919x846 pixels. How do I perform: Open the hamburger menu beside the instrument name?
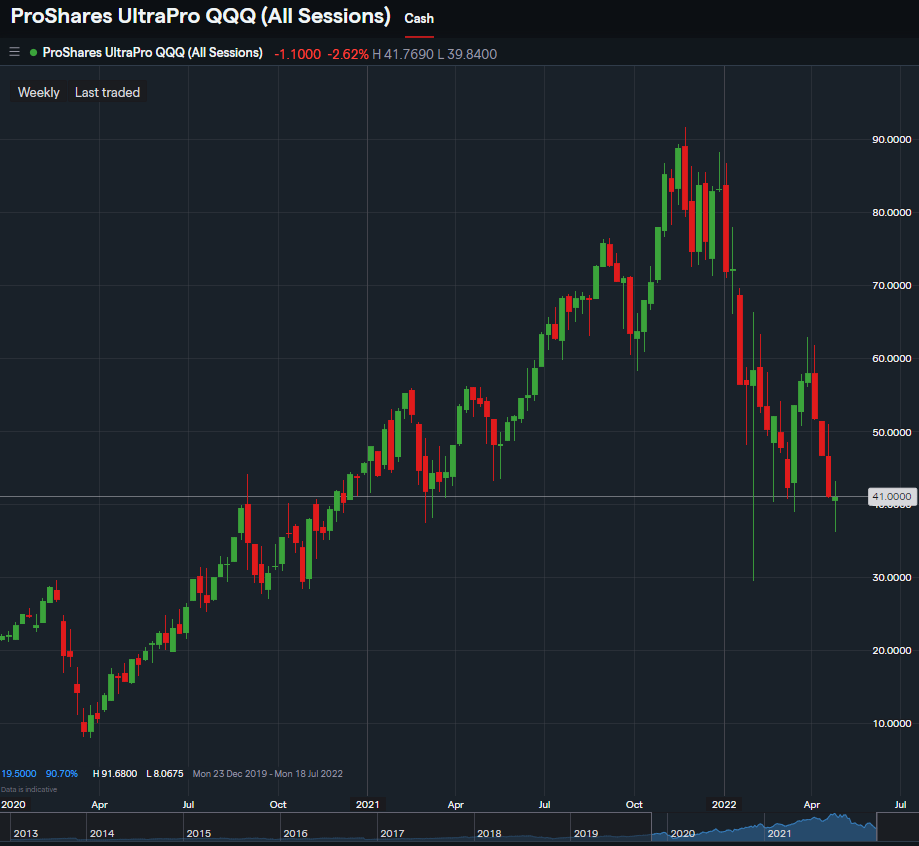pos(14,52)
